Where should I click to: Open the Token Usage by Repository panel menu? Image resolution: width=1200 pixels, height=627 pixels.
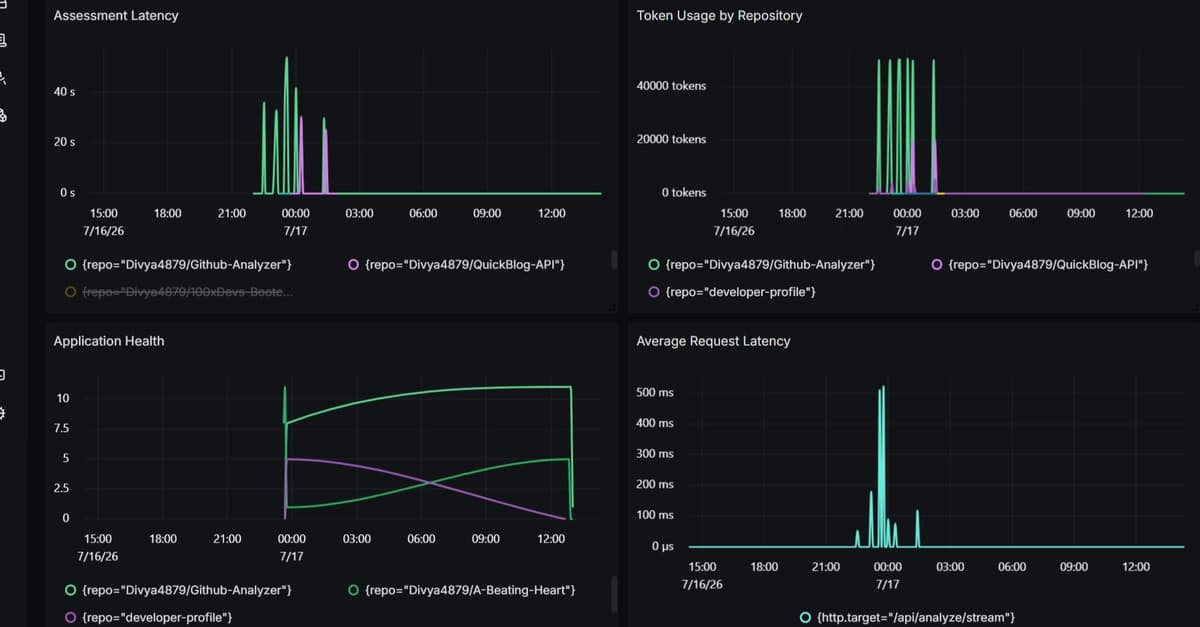pos(719,16)
